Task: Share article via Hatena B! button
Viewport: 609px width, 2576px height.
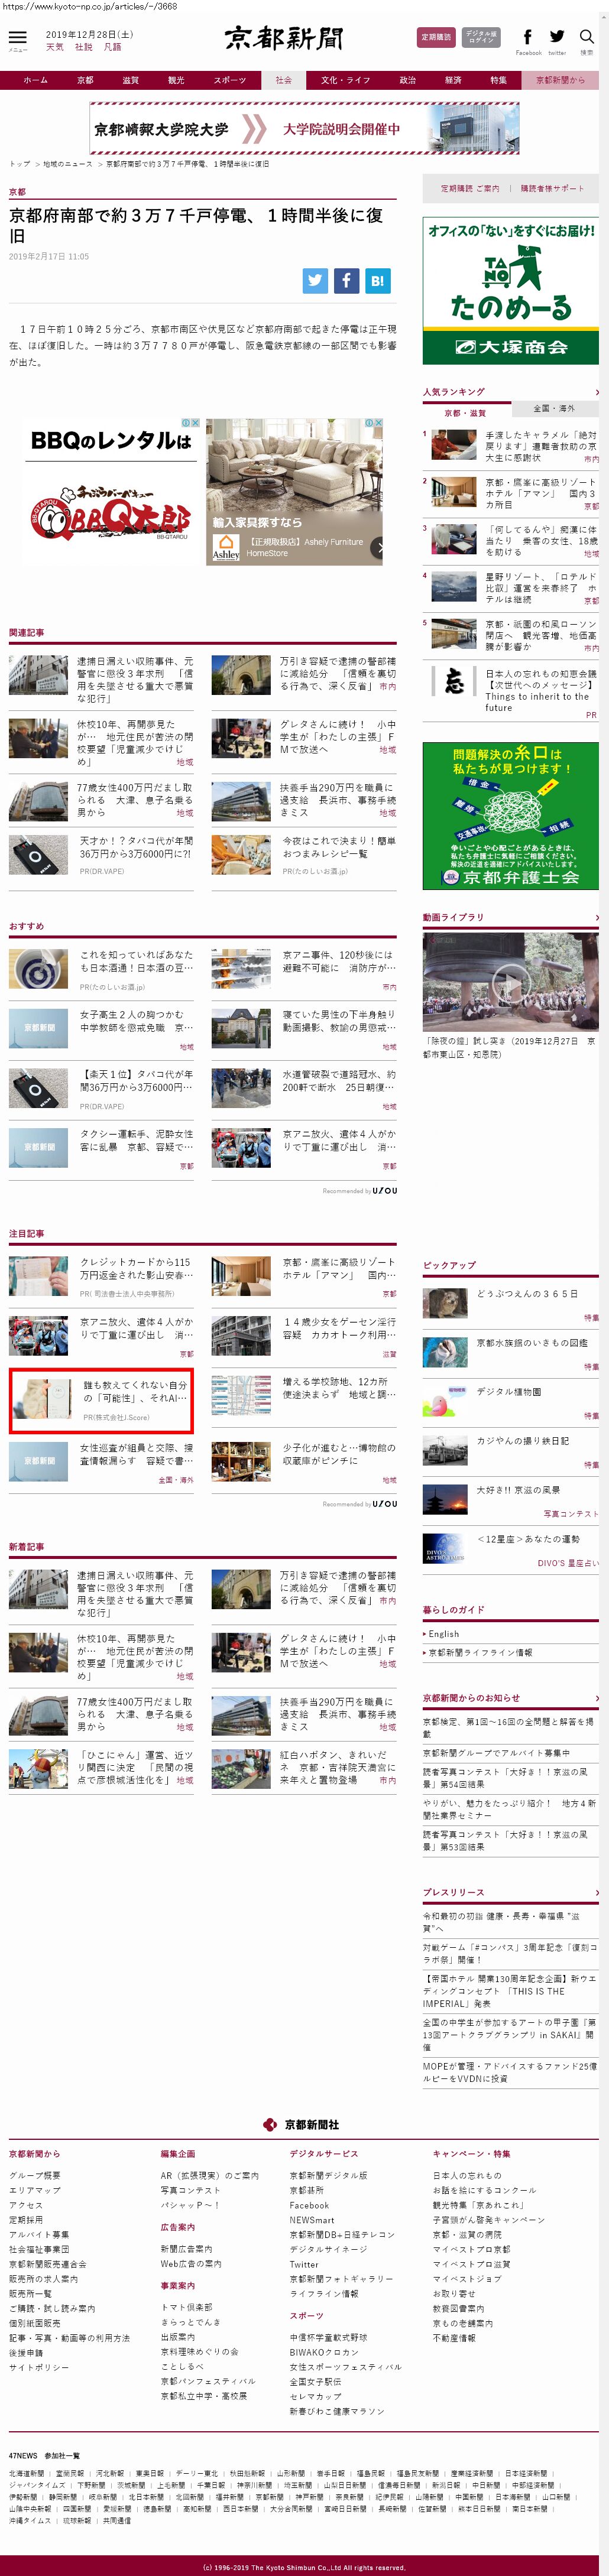Action: (x=377, y=281)
